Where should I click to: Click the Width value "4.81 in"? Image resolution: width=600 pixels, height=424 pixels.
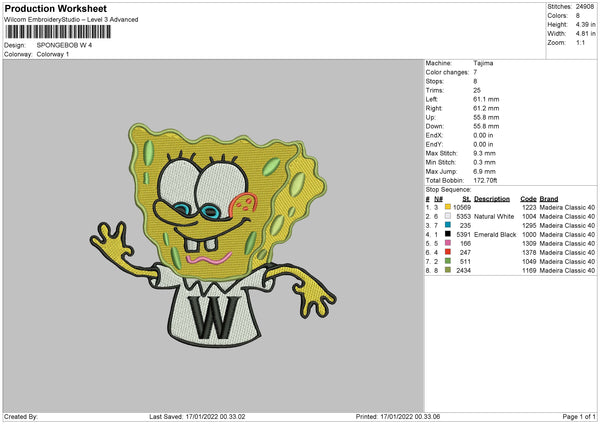[x=585, y=34]
